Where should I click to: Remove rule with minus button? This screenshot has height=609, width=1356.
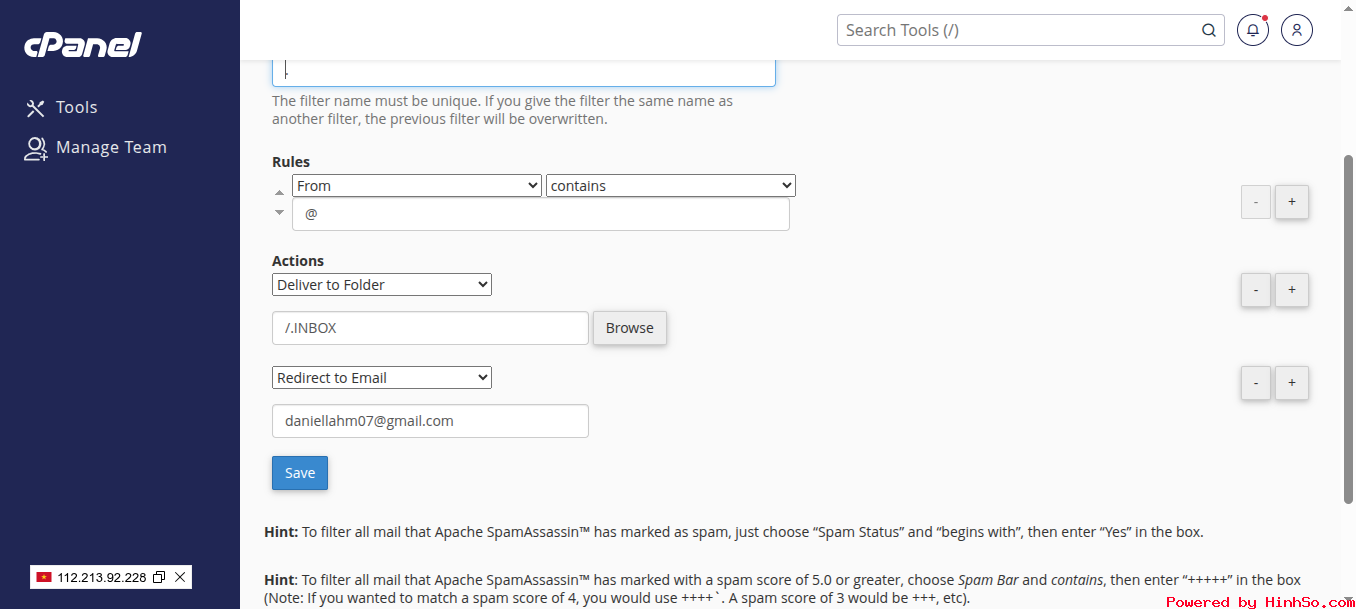point(1256,202)
